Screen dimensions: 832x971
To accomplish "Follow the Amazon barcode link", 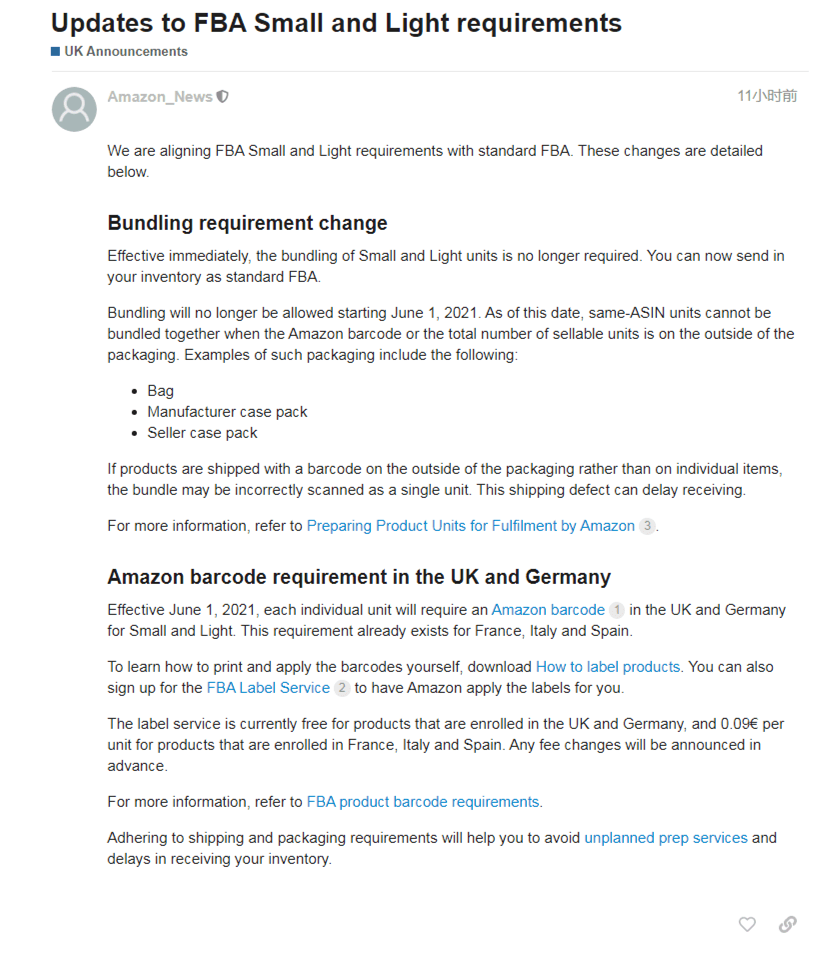I will pyautogui.click(x=548, y=610).
